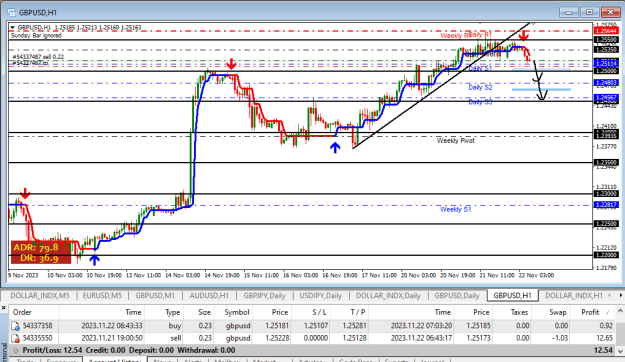
Task: Select the active GBPUSD,H1 chart tab
Action: coord(513,295)
